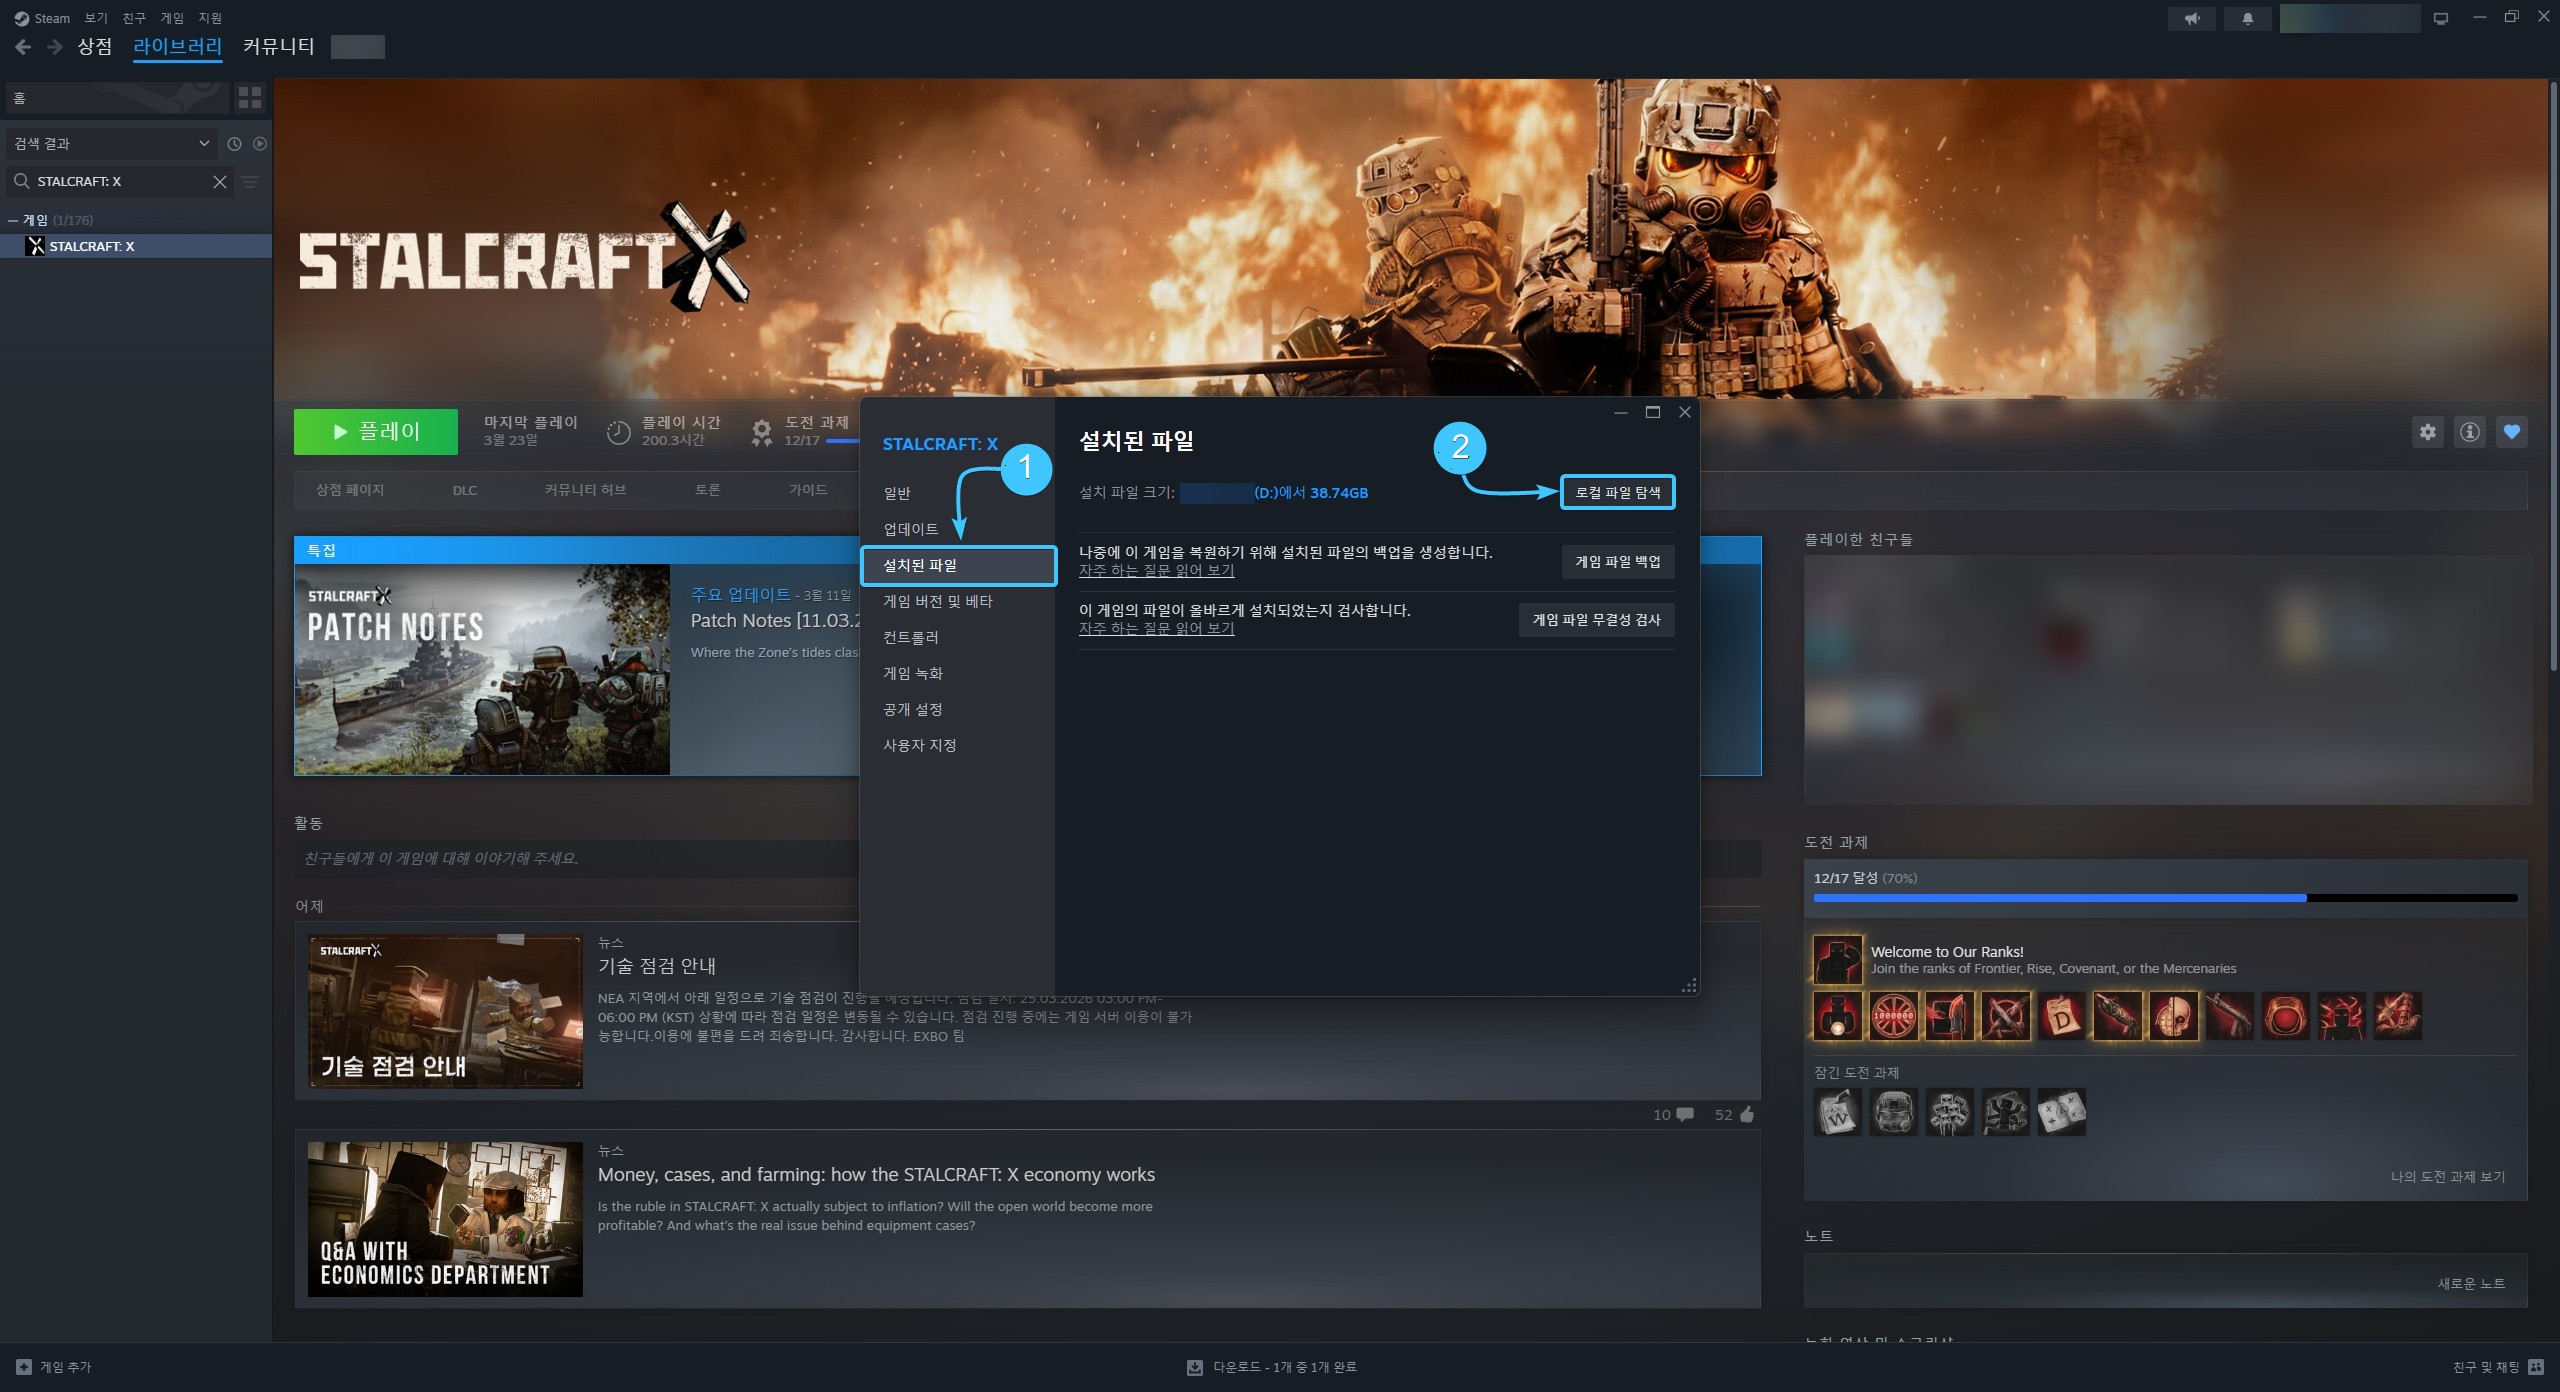Collapse the 게임 category in library list

12,220
